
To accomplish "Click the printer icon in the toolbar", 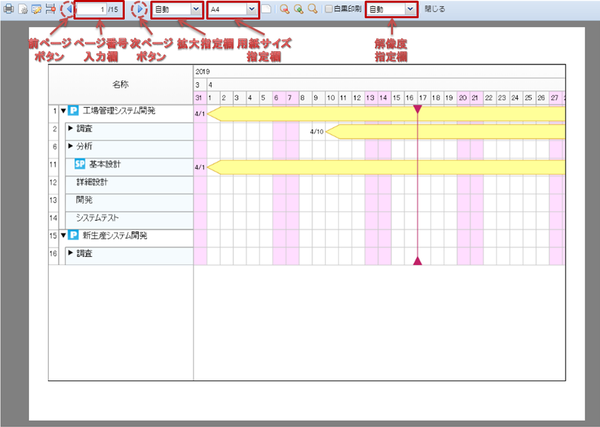I will (8, 9).
